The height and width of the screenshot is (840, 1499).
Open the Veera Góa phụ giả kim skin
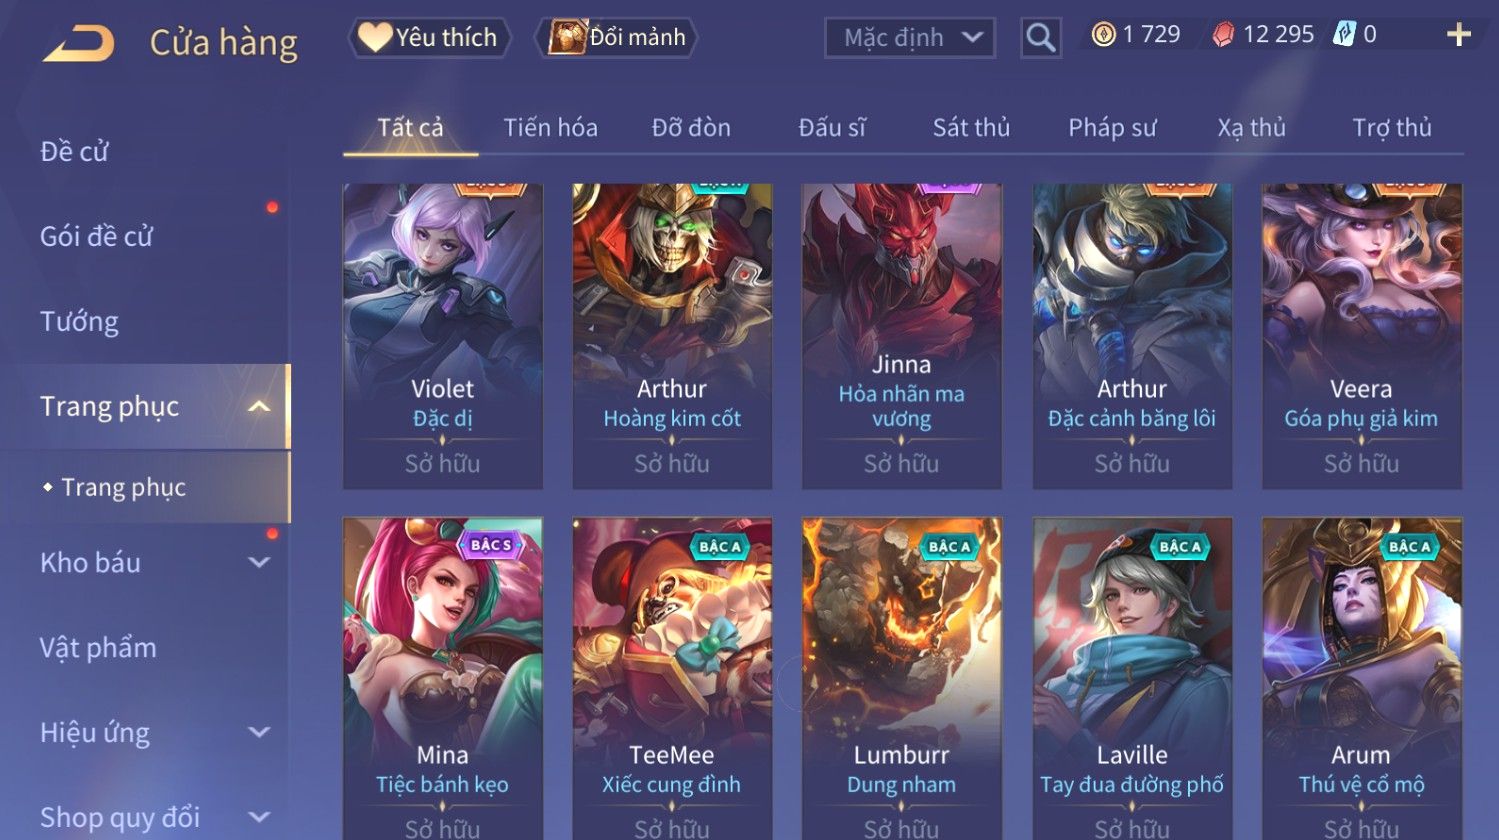1361,336
